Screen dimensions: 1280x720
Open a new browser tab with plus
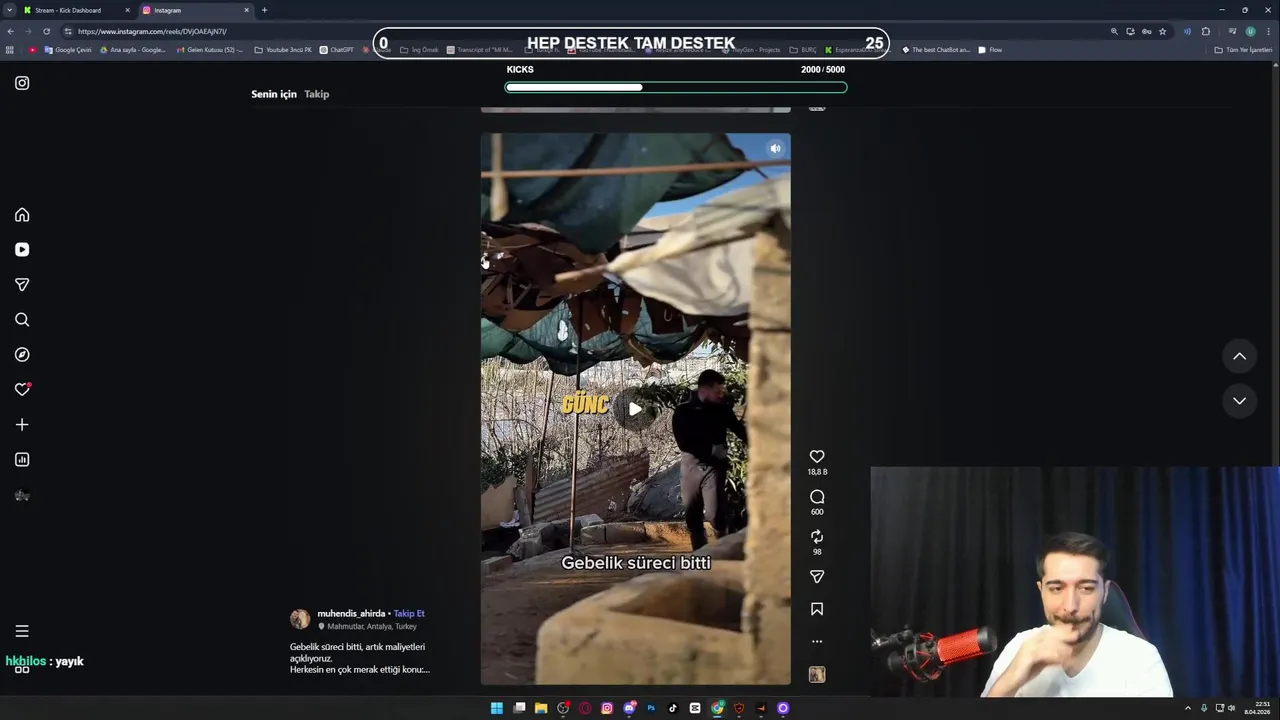pos(264,10)
